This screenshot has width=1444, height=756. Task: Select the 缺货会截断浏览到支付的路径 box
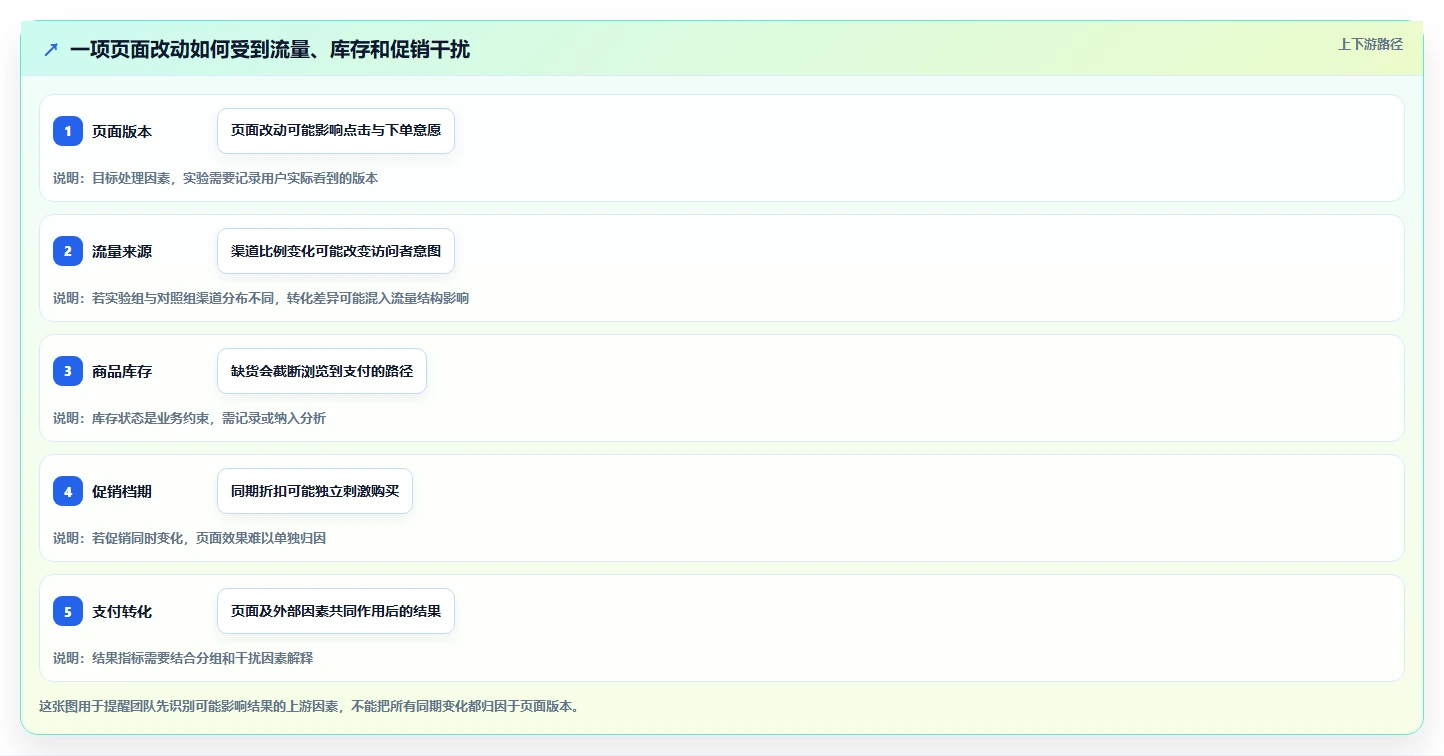click(x=322, y=371)
